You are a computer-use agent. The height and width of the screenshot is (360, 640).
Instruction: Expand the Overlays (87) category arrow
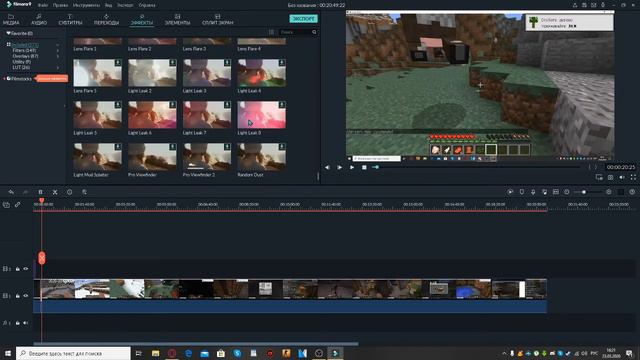58,56
